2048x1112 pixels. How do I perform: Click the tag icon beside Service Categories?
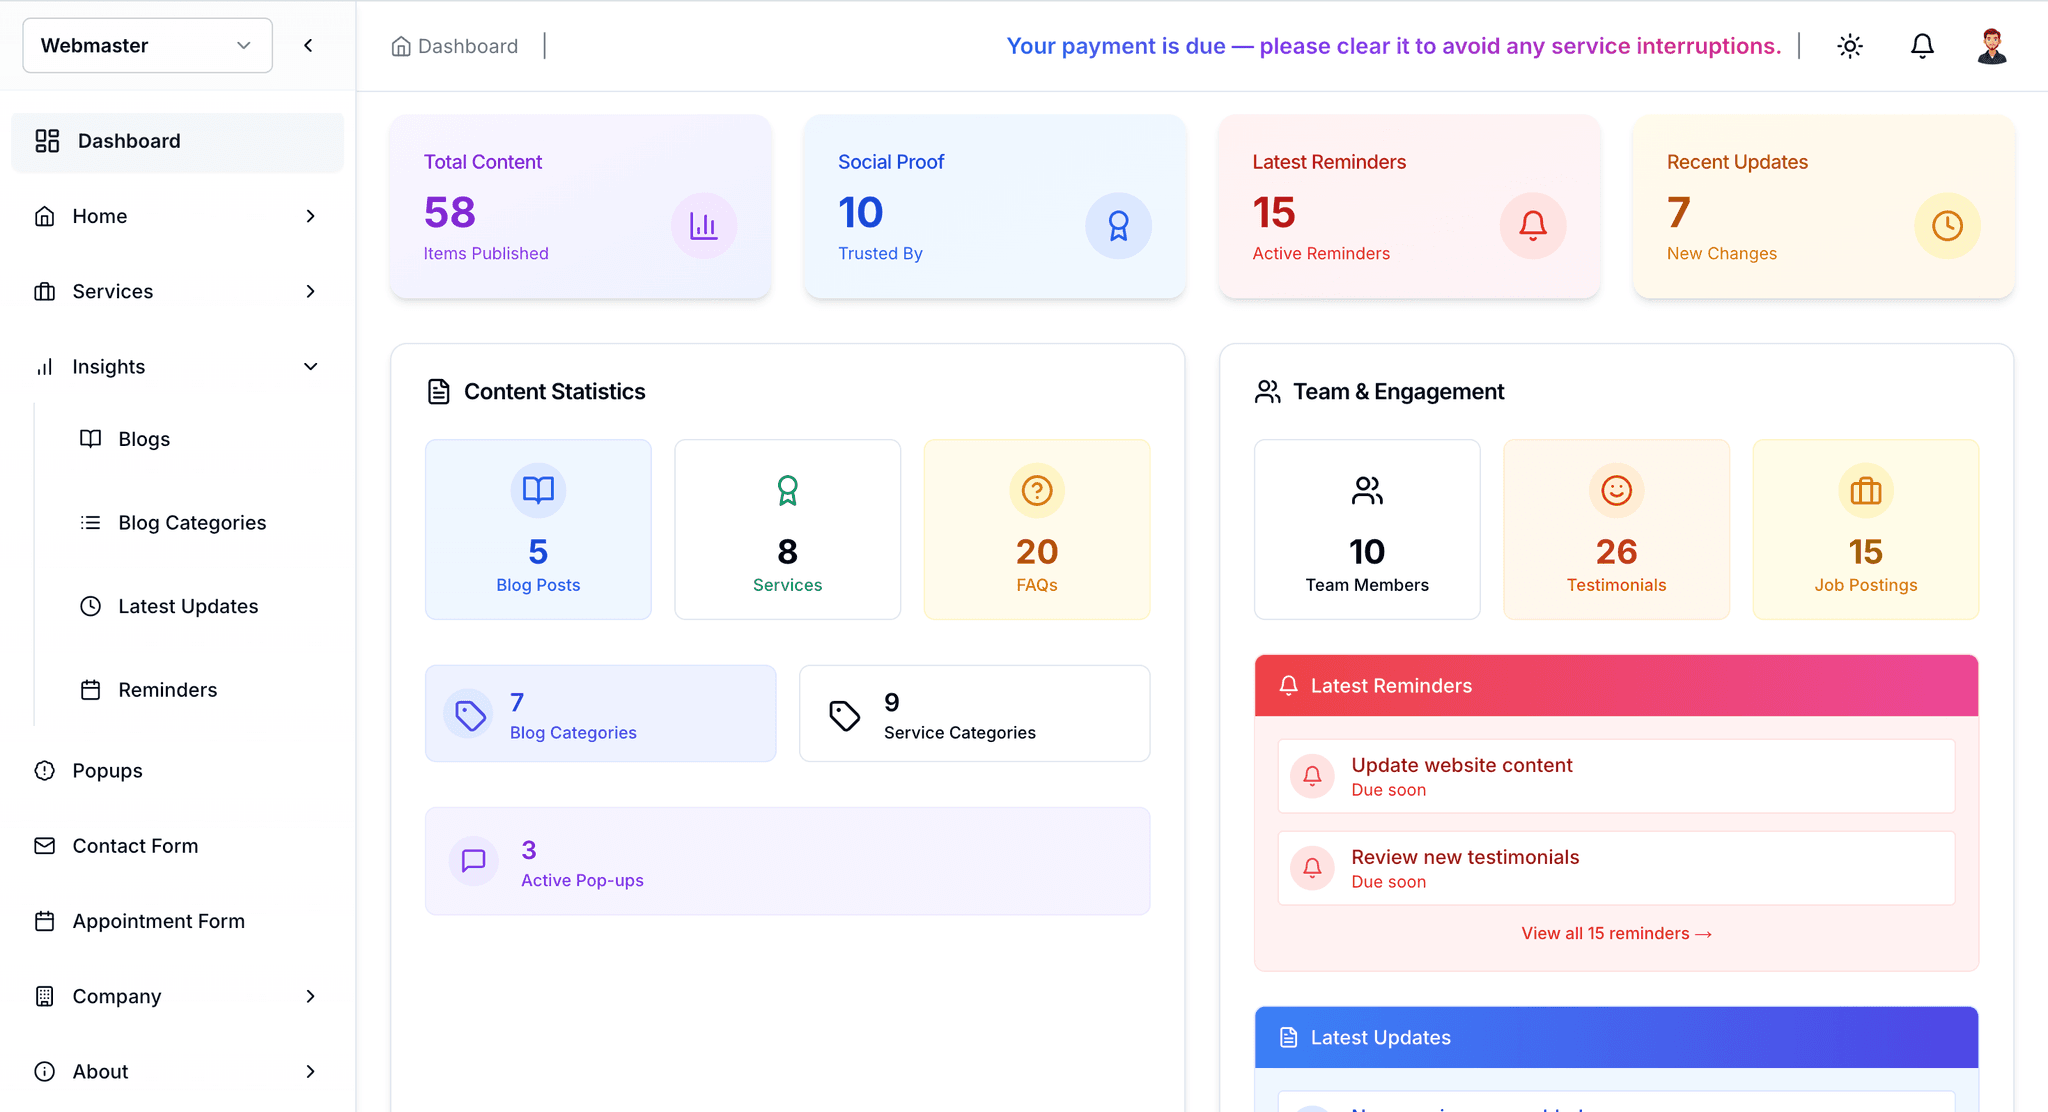coord(845,715)
